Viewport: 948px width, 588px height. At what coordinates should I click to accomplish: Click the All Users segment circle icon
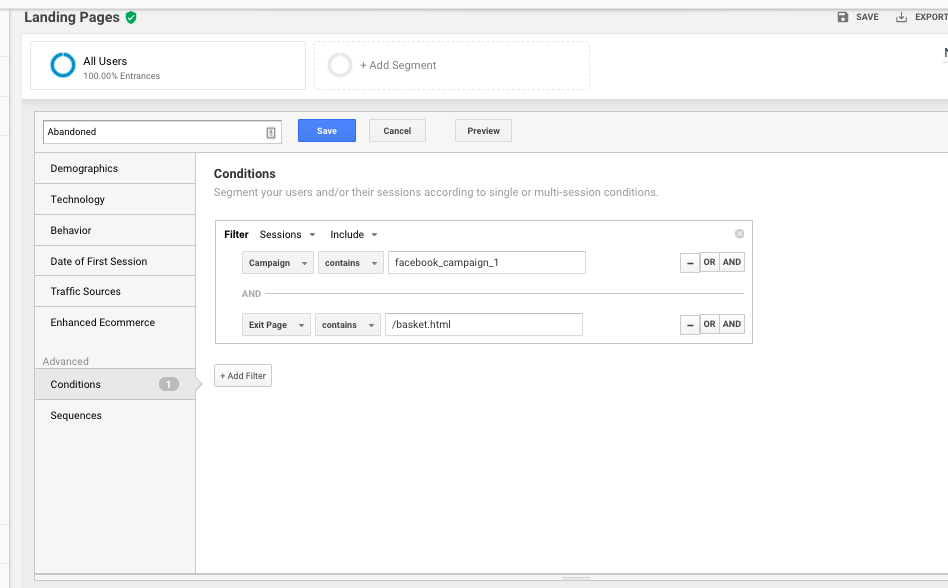tap(63, 65)
